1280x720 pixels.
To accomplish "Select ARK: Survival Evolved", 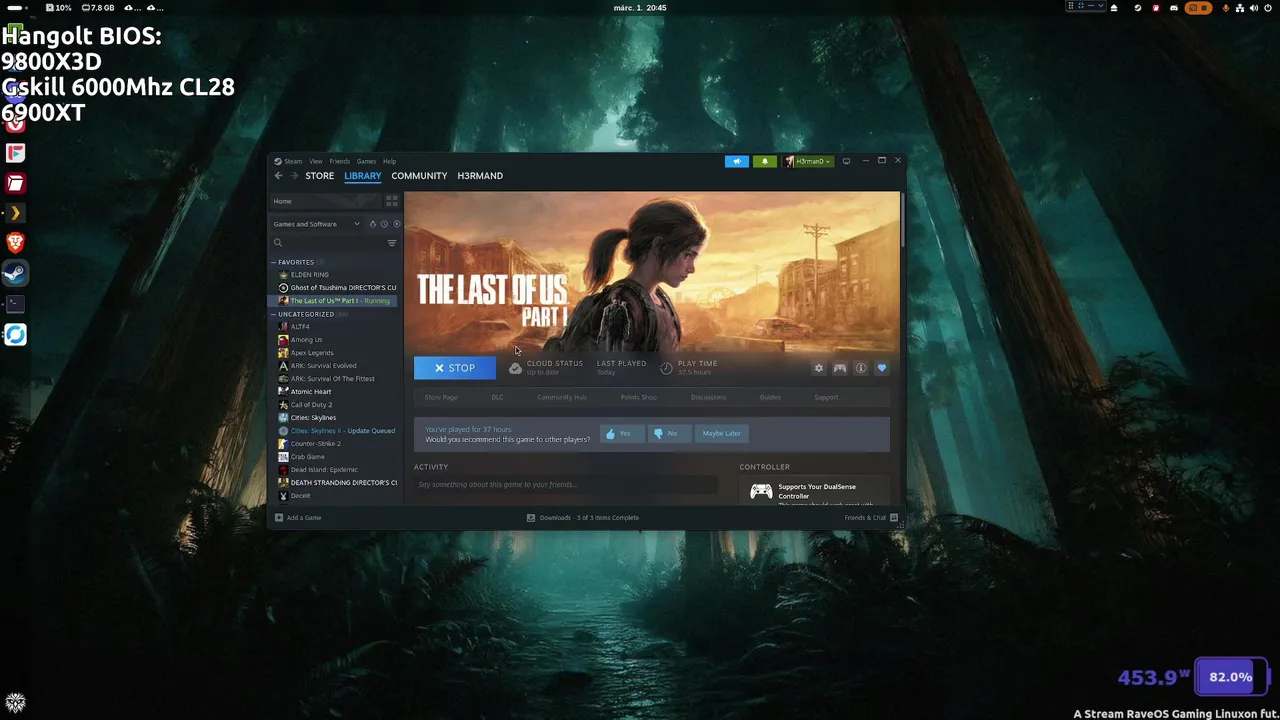I will tap(334, 366).
